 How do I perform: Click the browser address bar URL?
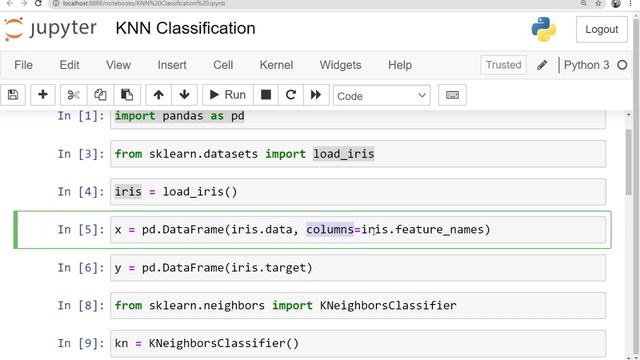coord(144,3)
